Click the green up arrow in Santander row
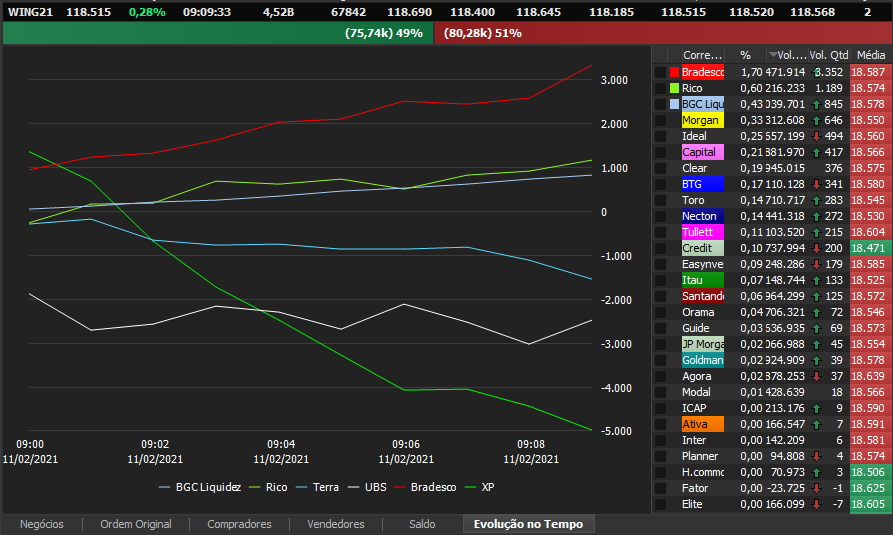This screenshot has height=535, width=893. pos(816,296)
